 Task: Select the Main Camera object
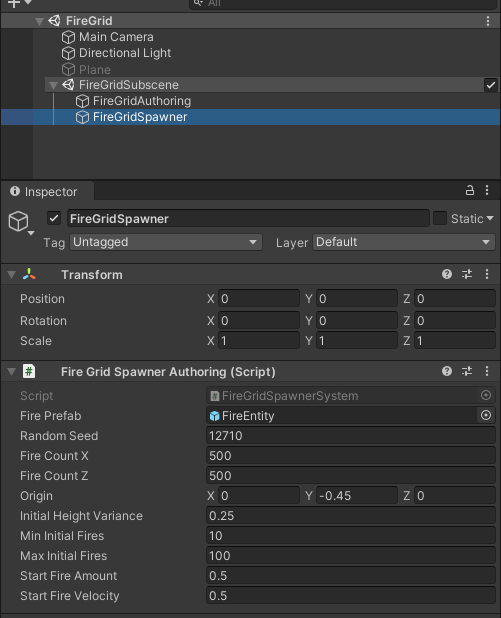click(x=116, y=37)
